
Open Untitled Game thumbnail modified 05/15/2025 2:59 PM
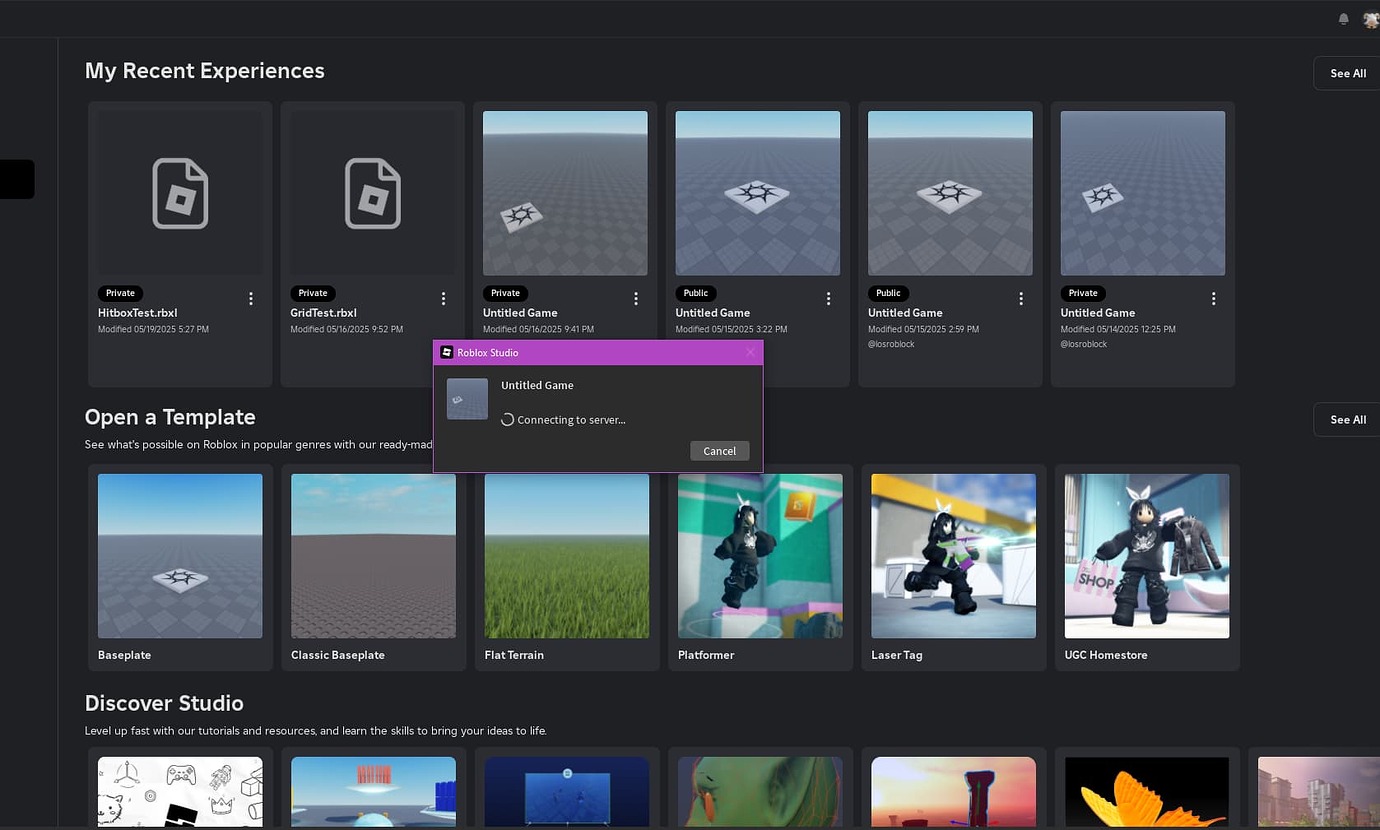[950, 193]
